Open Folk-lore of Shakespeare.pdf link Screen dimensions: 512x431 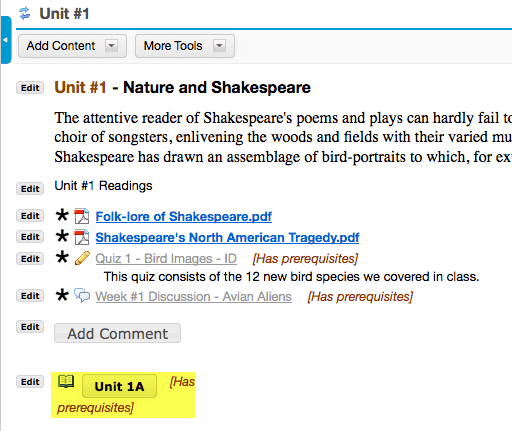184,217
